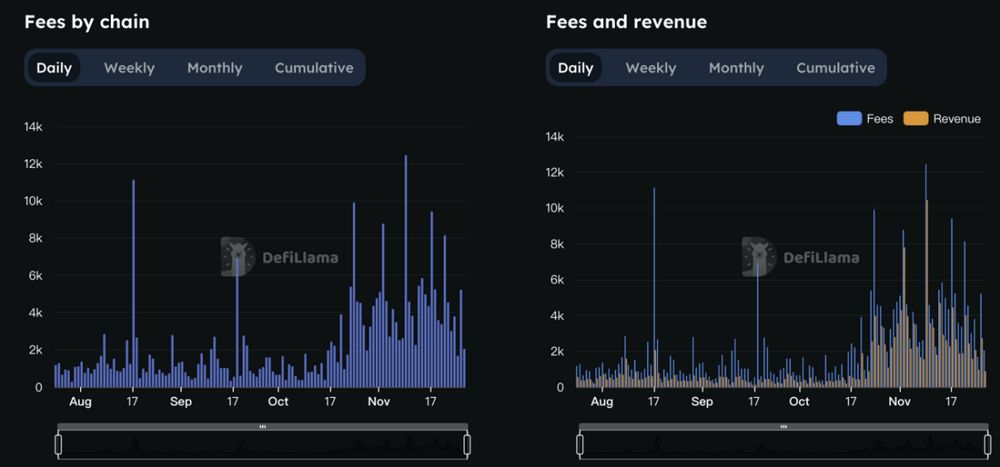Open Cumulative view in Fees and revenue
This screenshot has height=467, width=1000.
835,68
